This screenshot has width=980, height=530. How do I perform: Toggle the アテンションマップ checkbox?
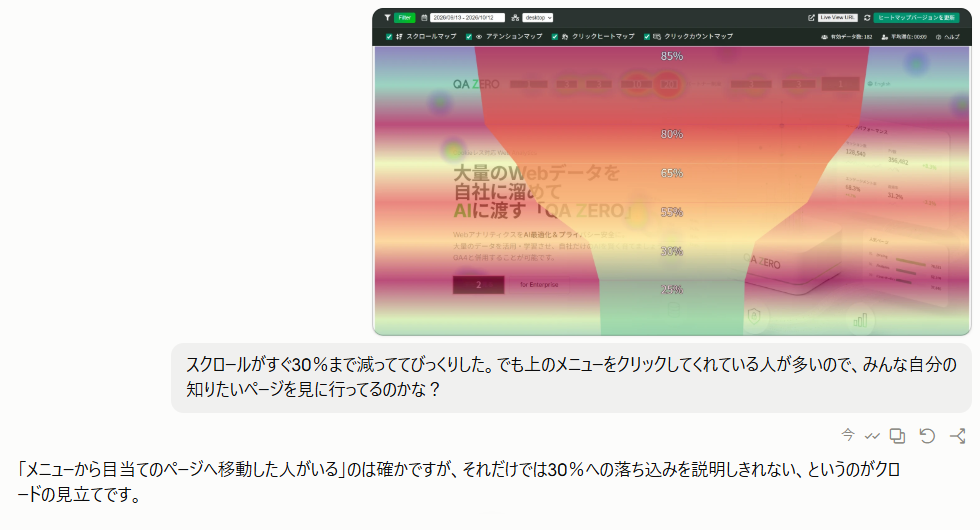point(469,37)
